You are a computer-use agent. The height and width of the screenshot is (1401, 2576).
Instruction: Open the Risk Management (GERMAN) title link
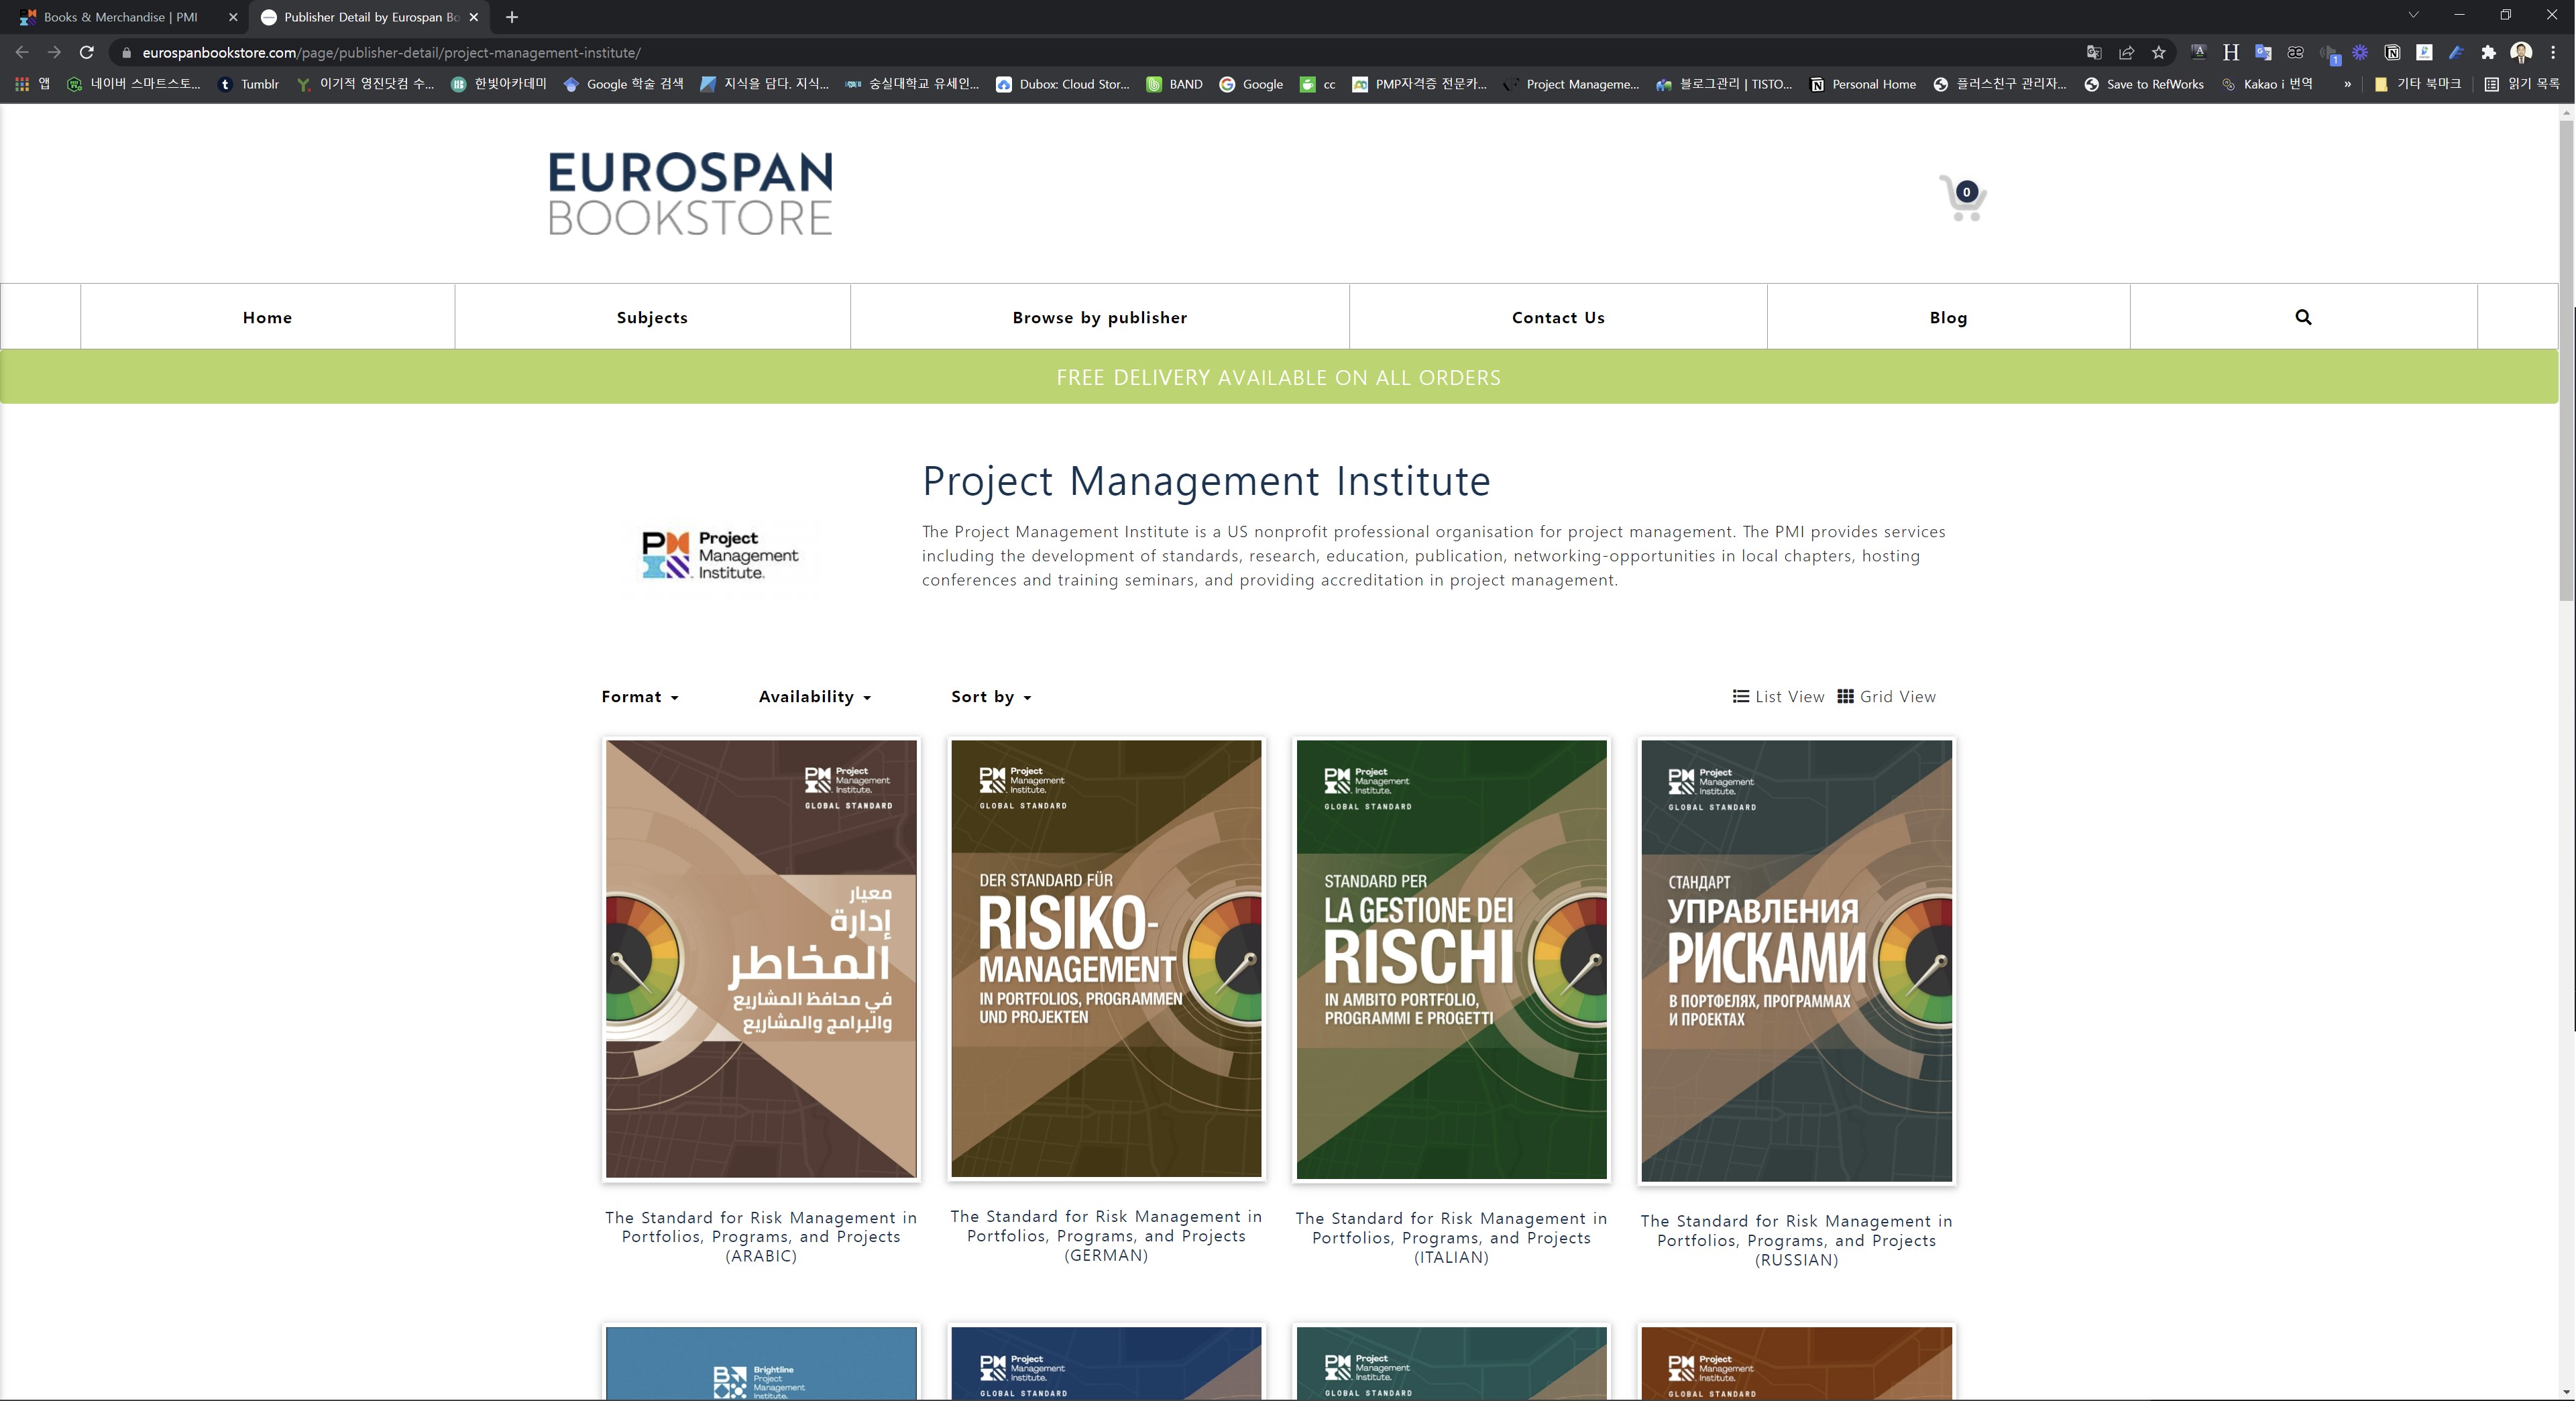[1106, 1236]
